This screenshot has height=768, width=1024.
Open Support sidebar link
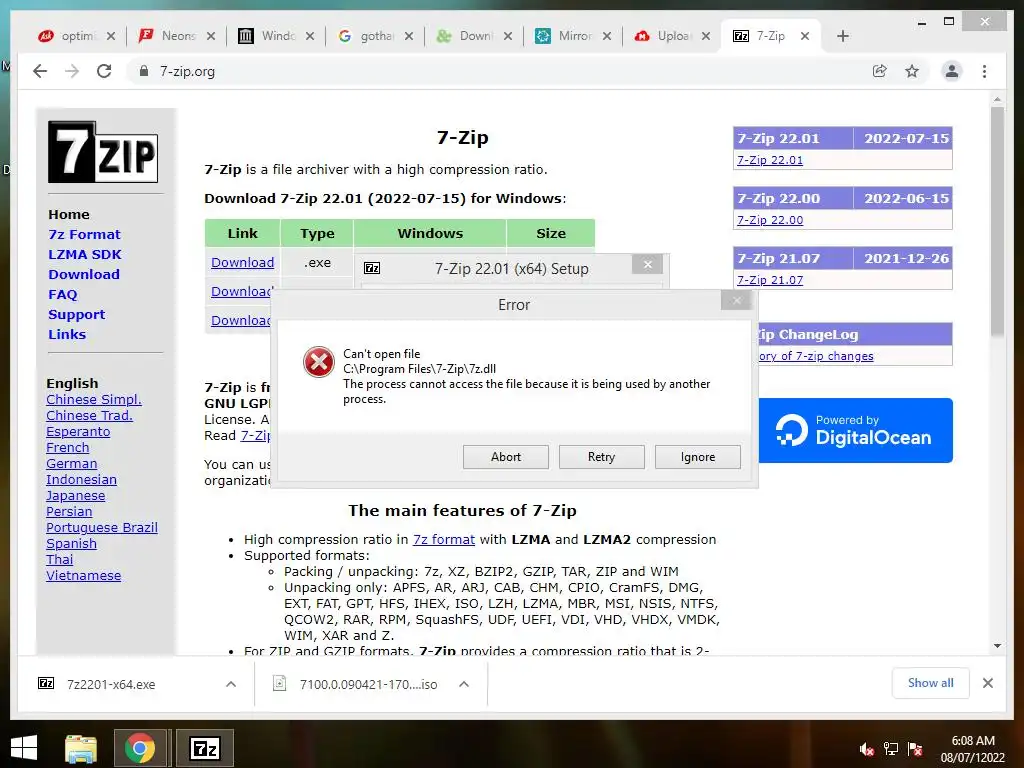(76, 314)
